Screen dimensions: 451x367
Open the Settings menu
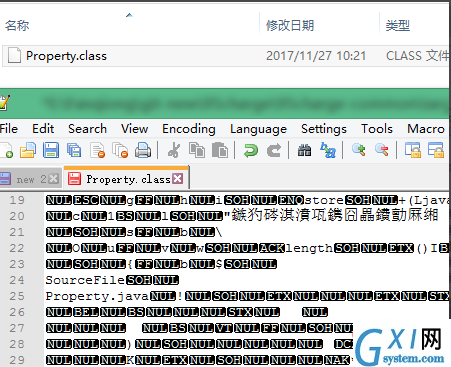[324, 129]
